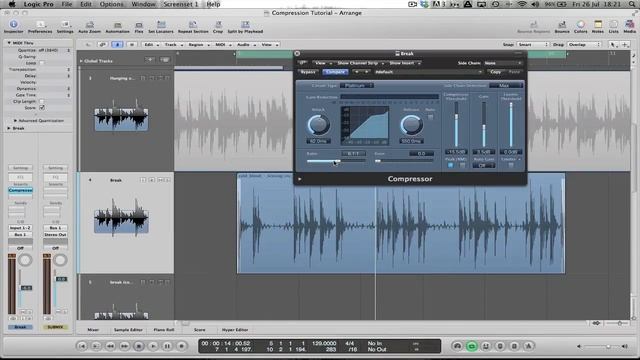Click the Repeat Section toolbar icon

click(193, 27)
